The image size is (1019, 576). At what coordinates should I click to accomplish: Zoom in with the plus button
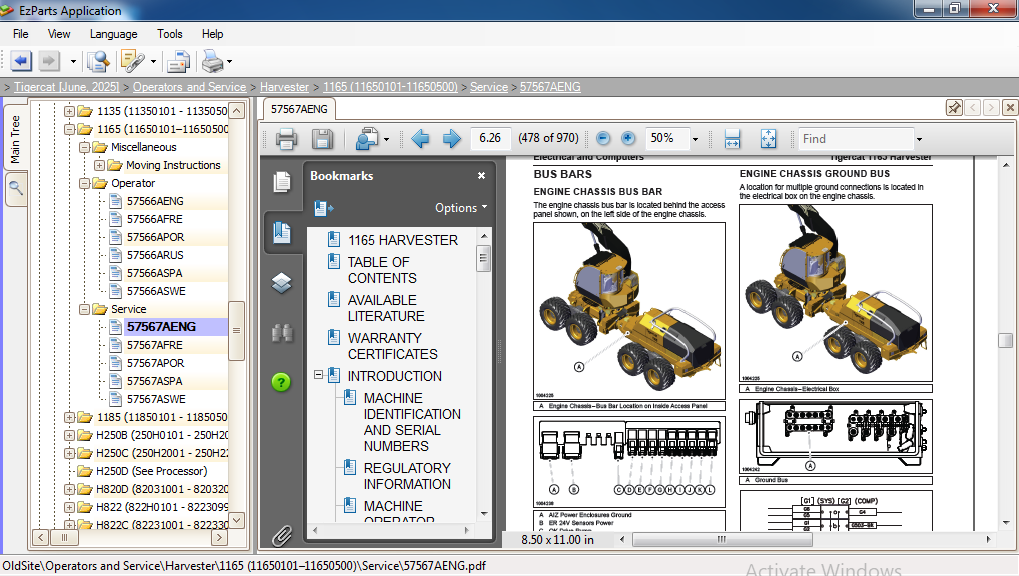628,138
